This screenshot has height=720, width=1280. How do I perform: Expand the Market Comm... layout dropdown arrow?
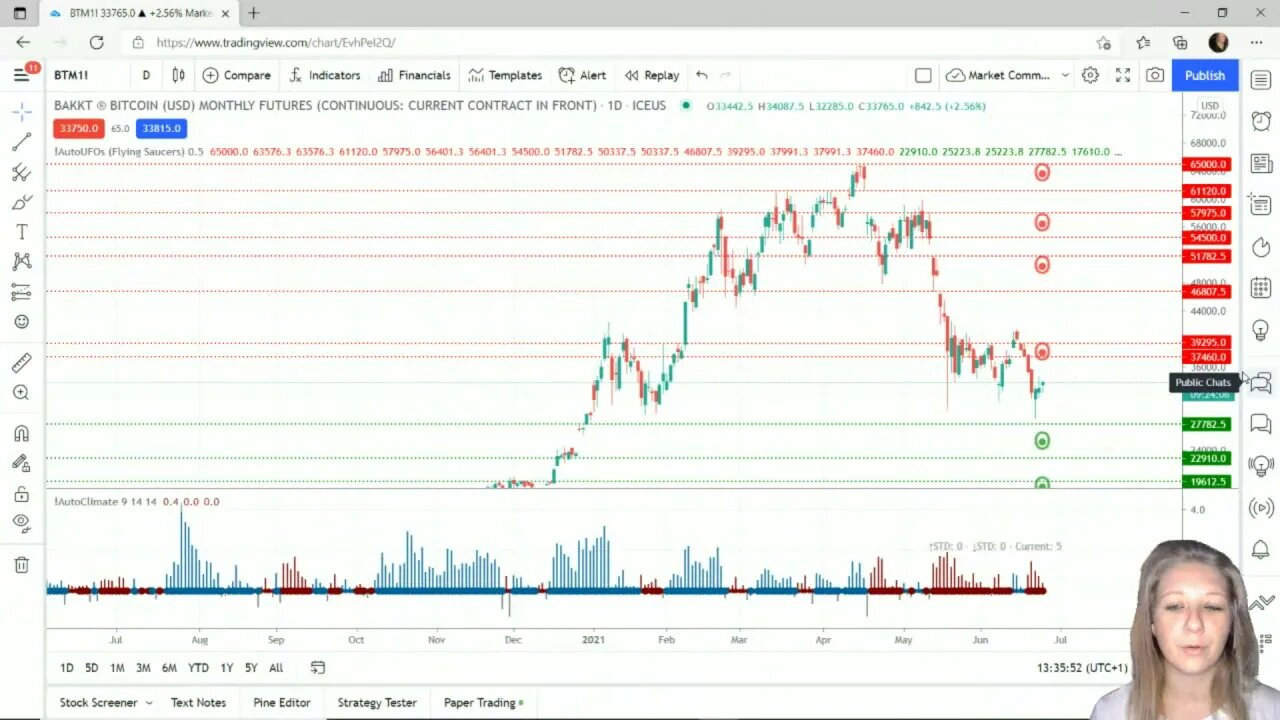pyautogui.click(x=1065, y=75)
